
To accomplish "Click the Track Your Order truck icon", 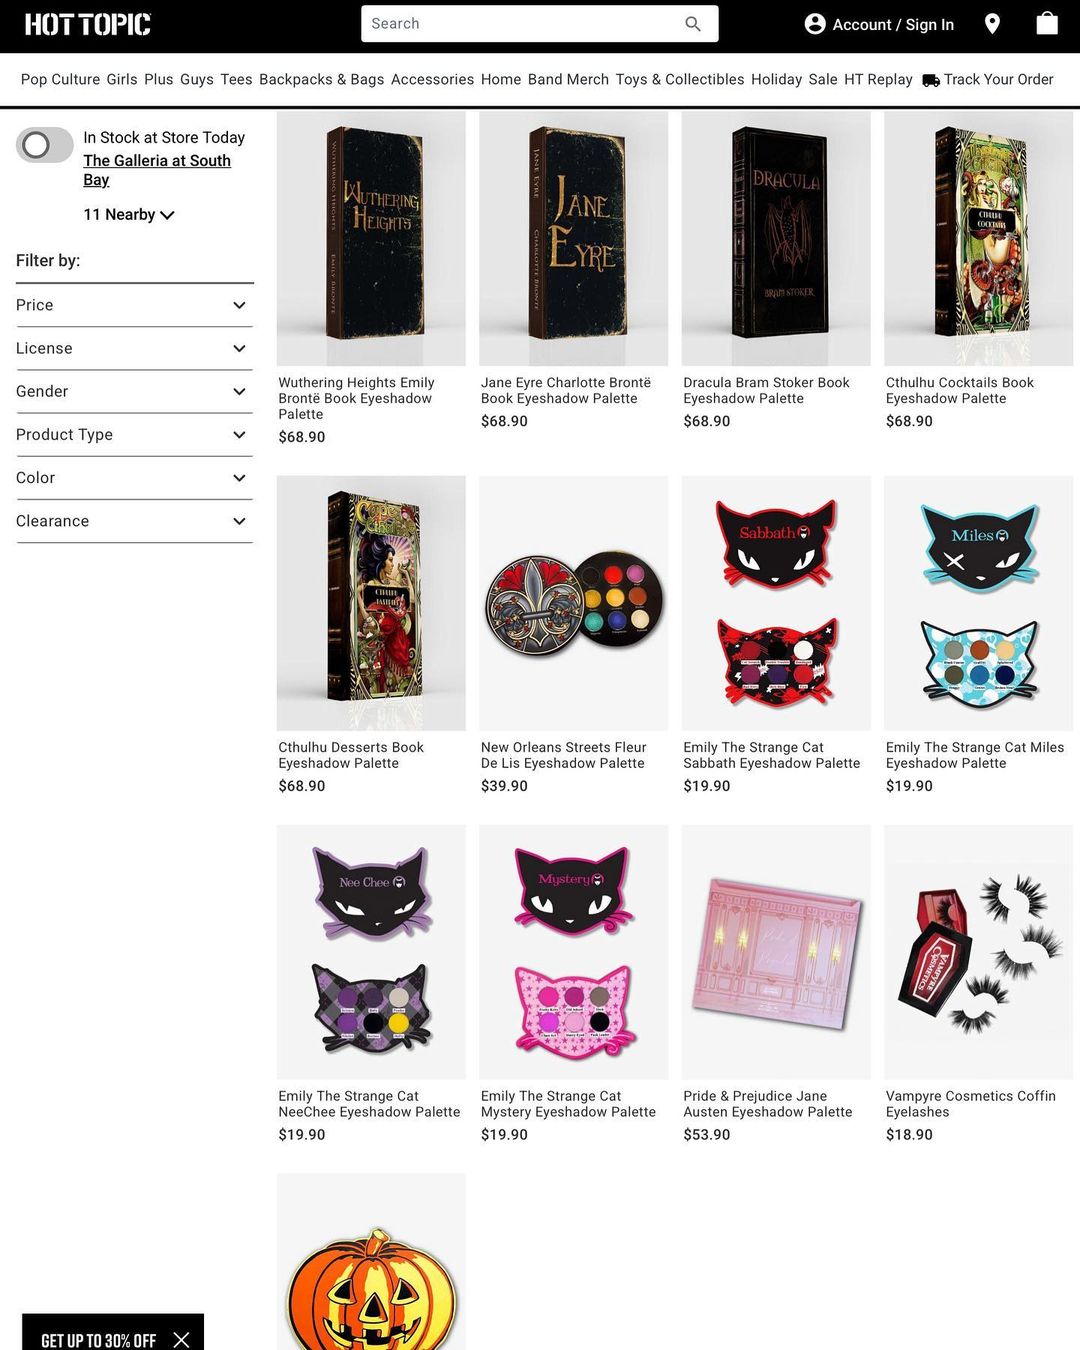I will click(931, 80).
